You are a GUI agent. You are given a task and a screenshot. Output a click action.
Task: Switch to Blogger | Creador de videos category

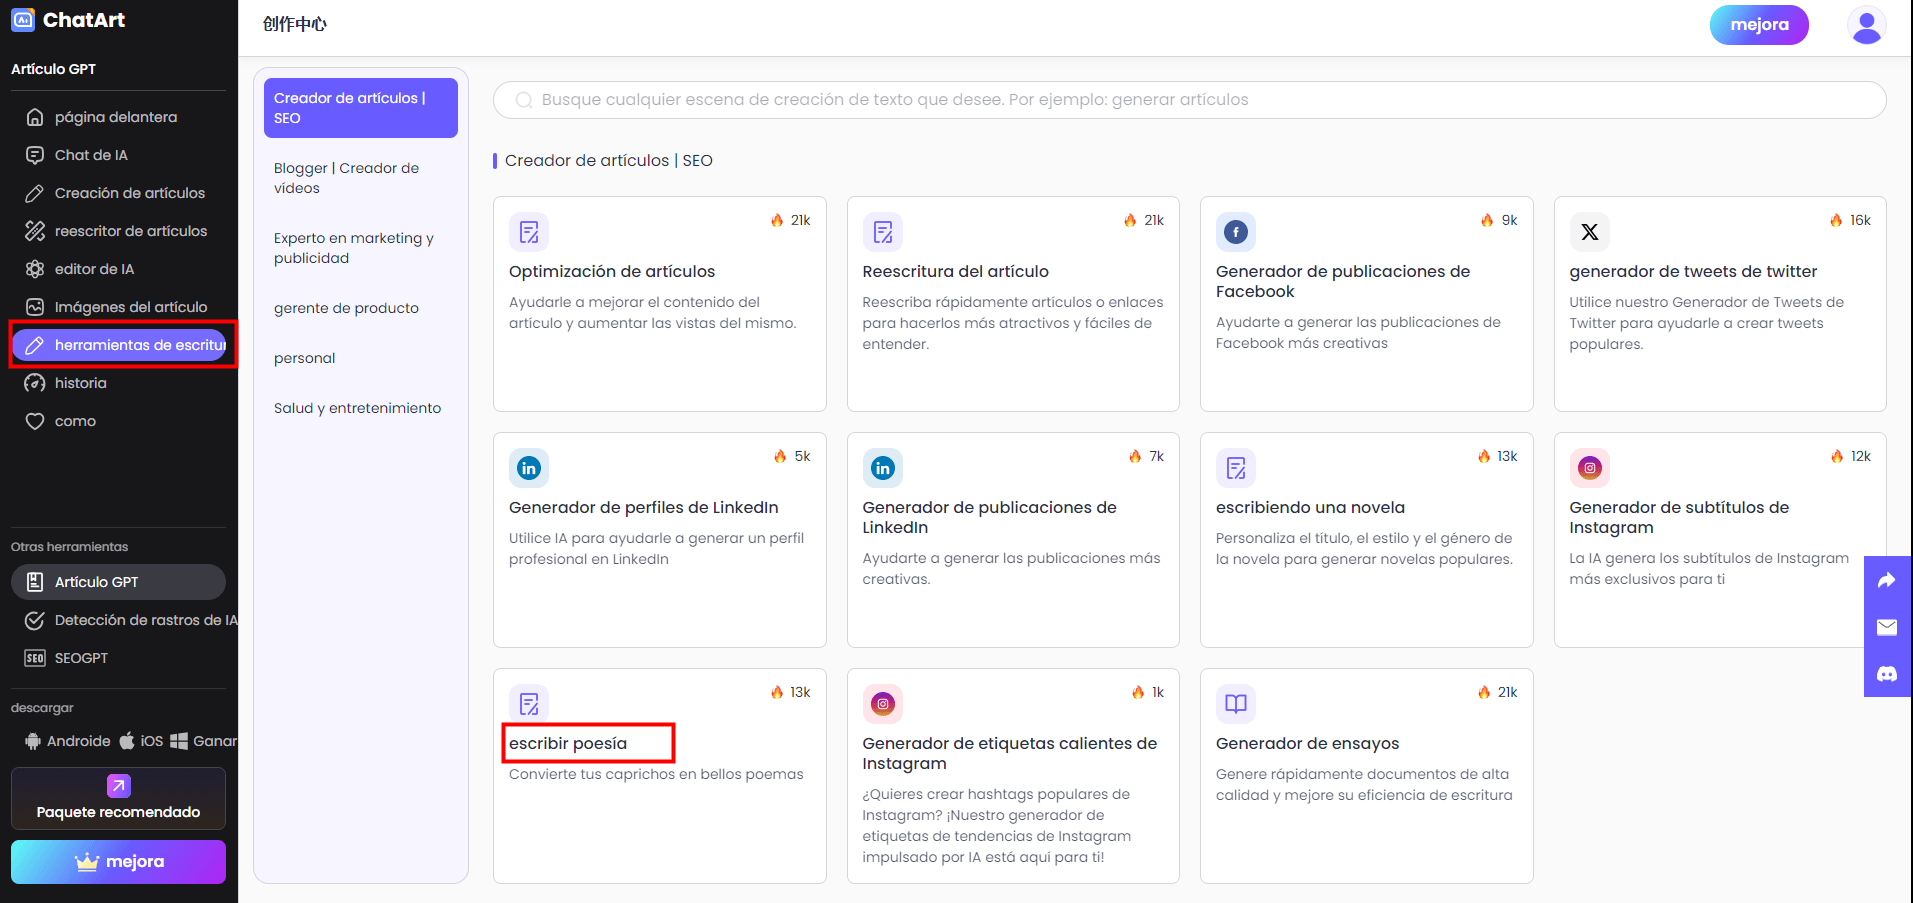click(x=361, y=178)
